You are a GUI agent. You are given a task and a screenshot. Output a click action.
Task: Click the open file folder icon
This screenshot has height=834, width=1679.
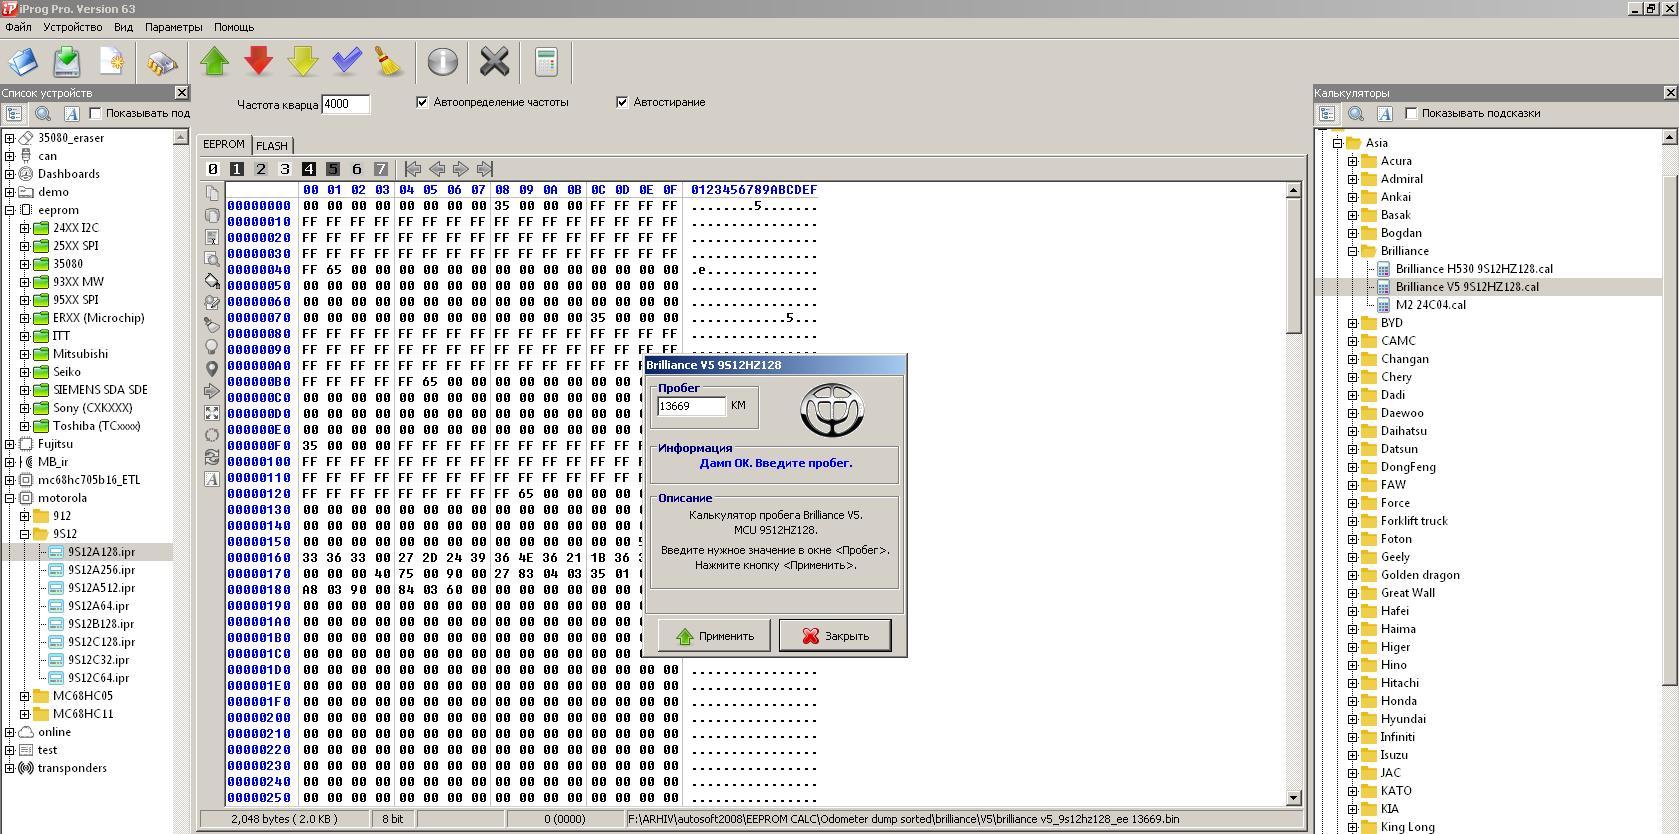22,62
